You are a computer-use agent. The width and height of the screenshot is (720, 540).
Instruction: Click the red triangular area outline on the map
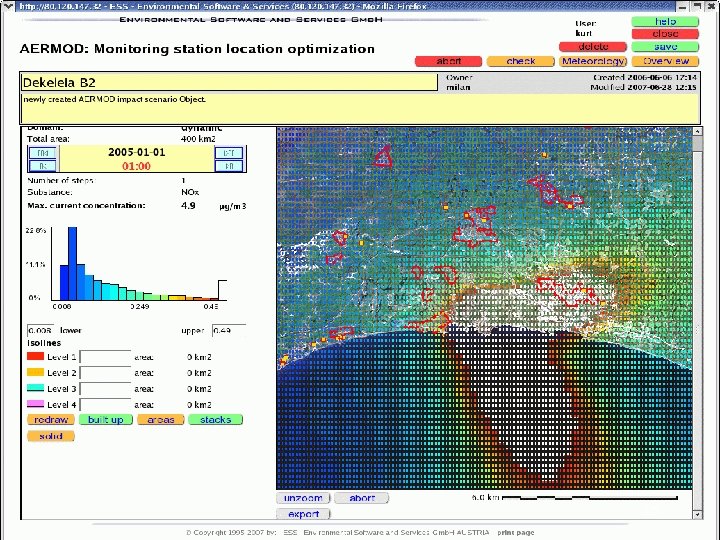point(383,156)
